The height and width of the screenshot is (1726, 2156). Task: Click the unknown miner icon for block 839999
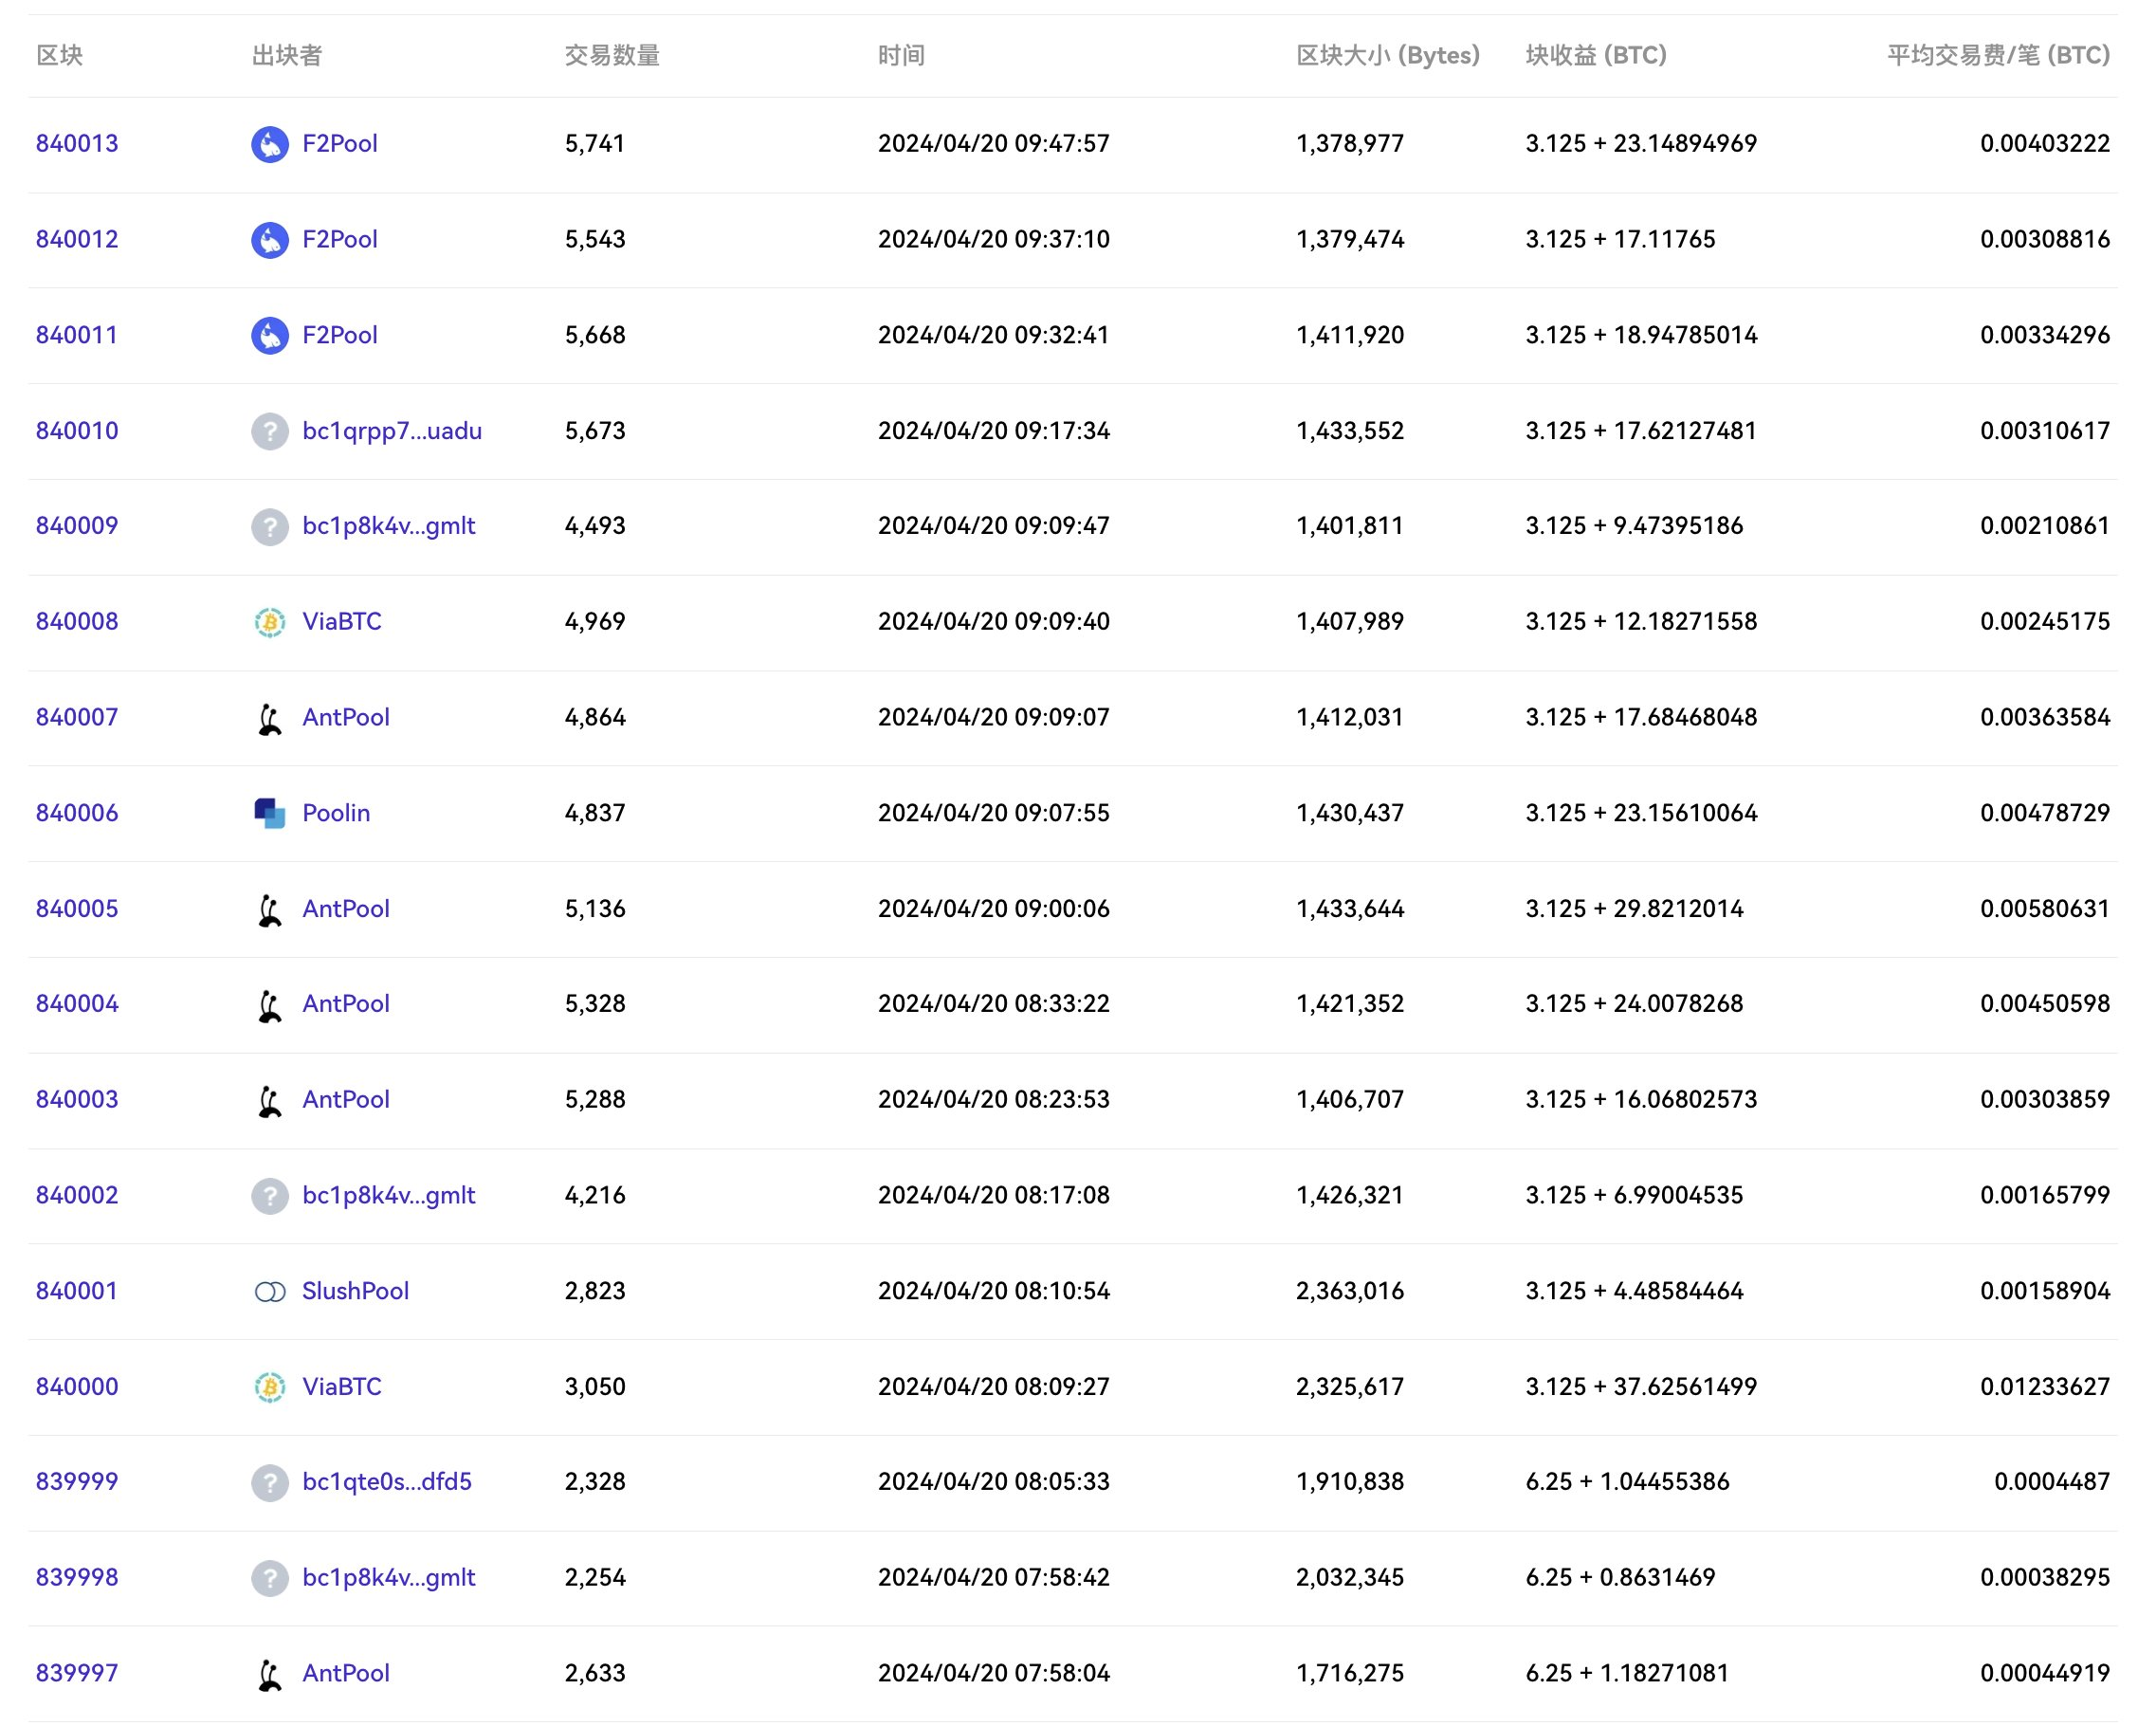[270, 1481]
